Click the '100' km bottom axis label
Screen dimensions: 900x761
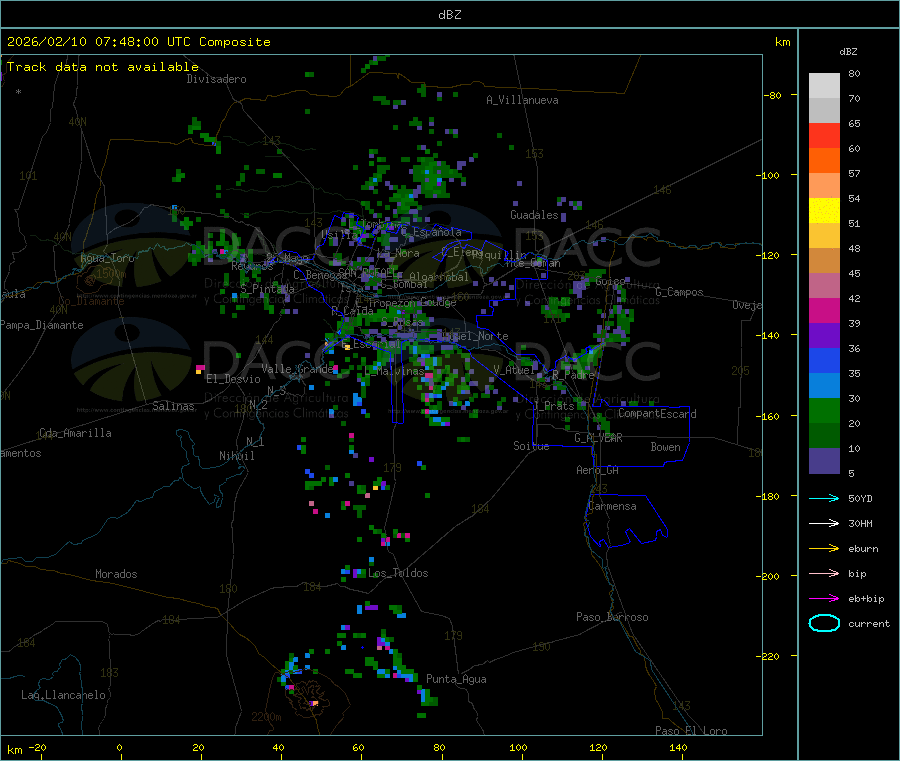(518, 747)
